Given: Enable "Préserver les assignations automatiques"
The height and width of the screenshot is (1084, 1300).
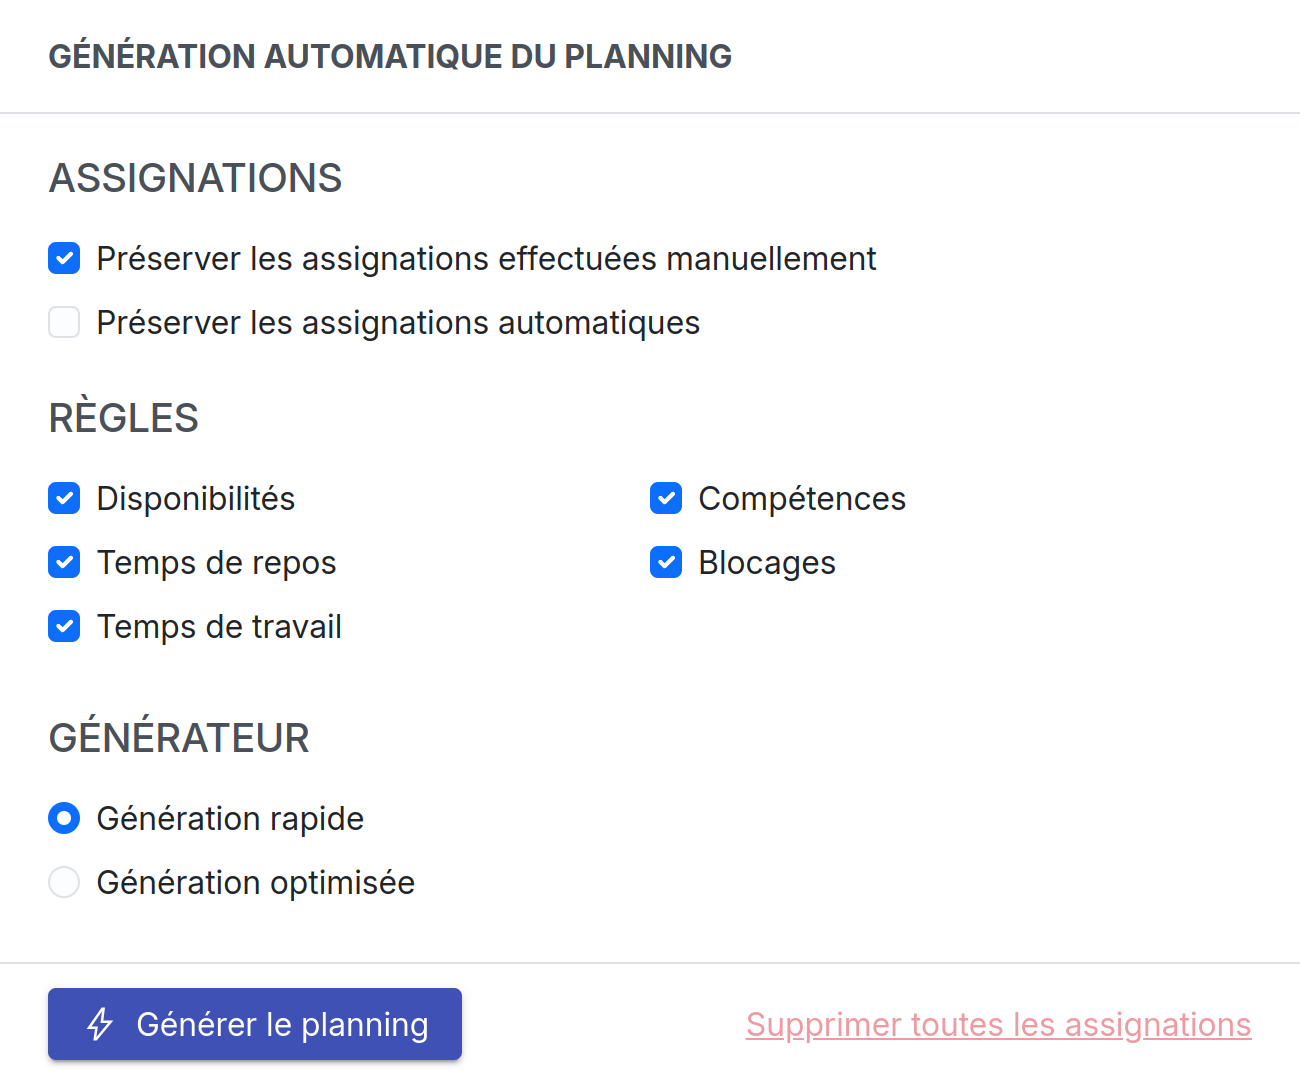Looking at the screenshot, I should (x=64, y=322).
